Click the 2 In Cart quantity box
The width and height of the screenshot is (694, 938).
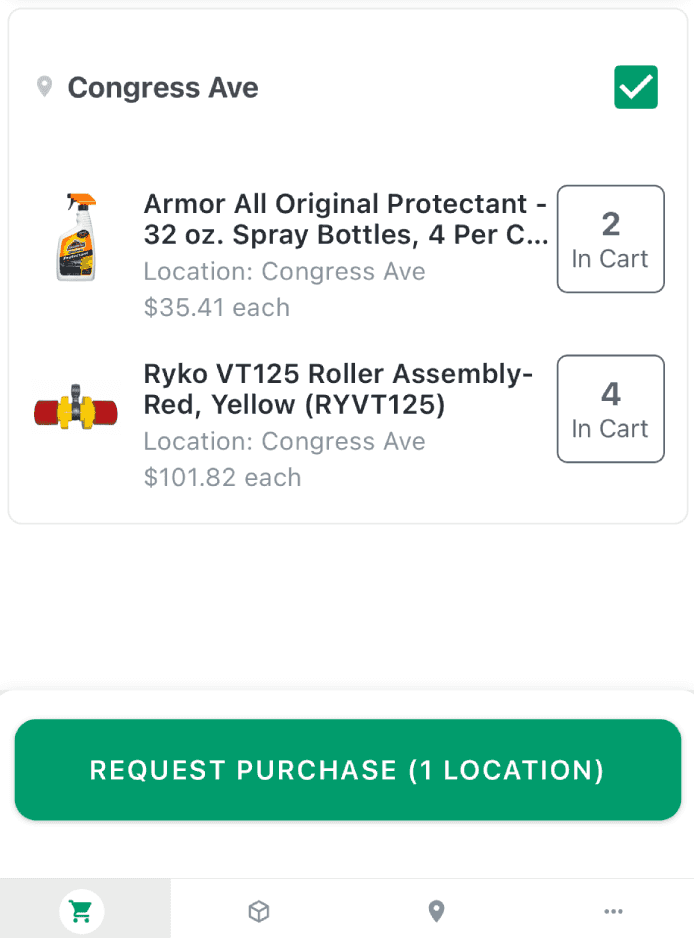(611, 239)
